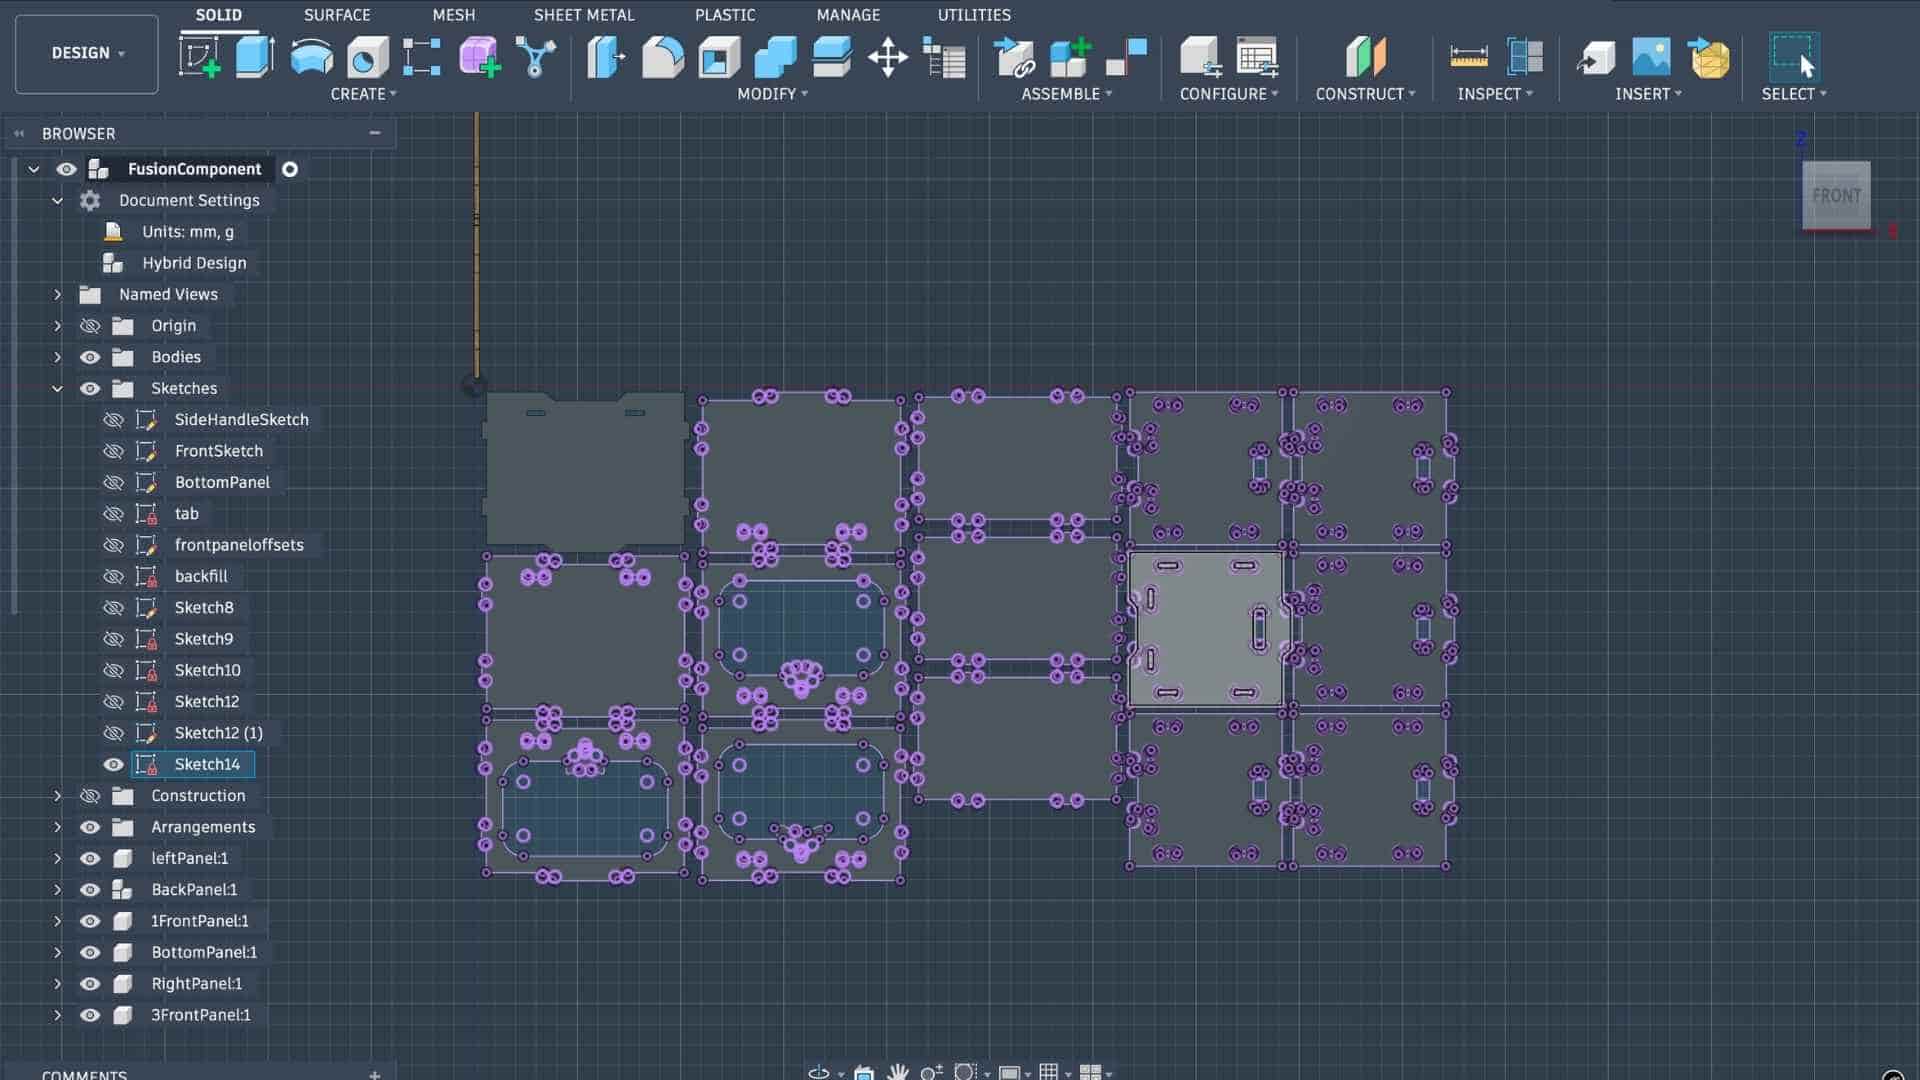This screenshot has height=1080, width=1920.
Task: Click the Offset Plane icon in Construct
Action: (1365, 57)
